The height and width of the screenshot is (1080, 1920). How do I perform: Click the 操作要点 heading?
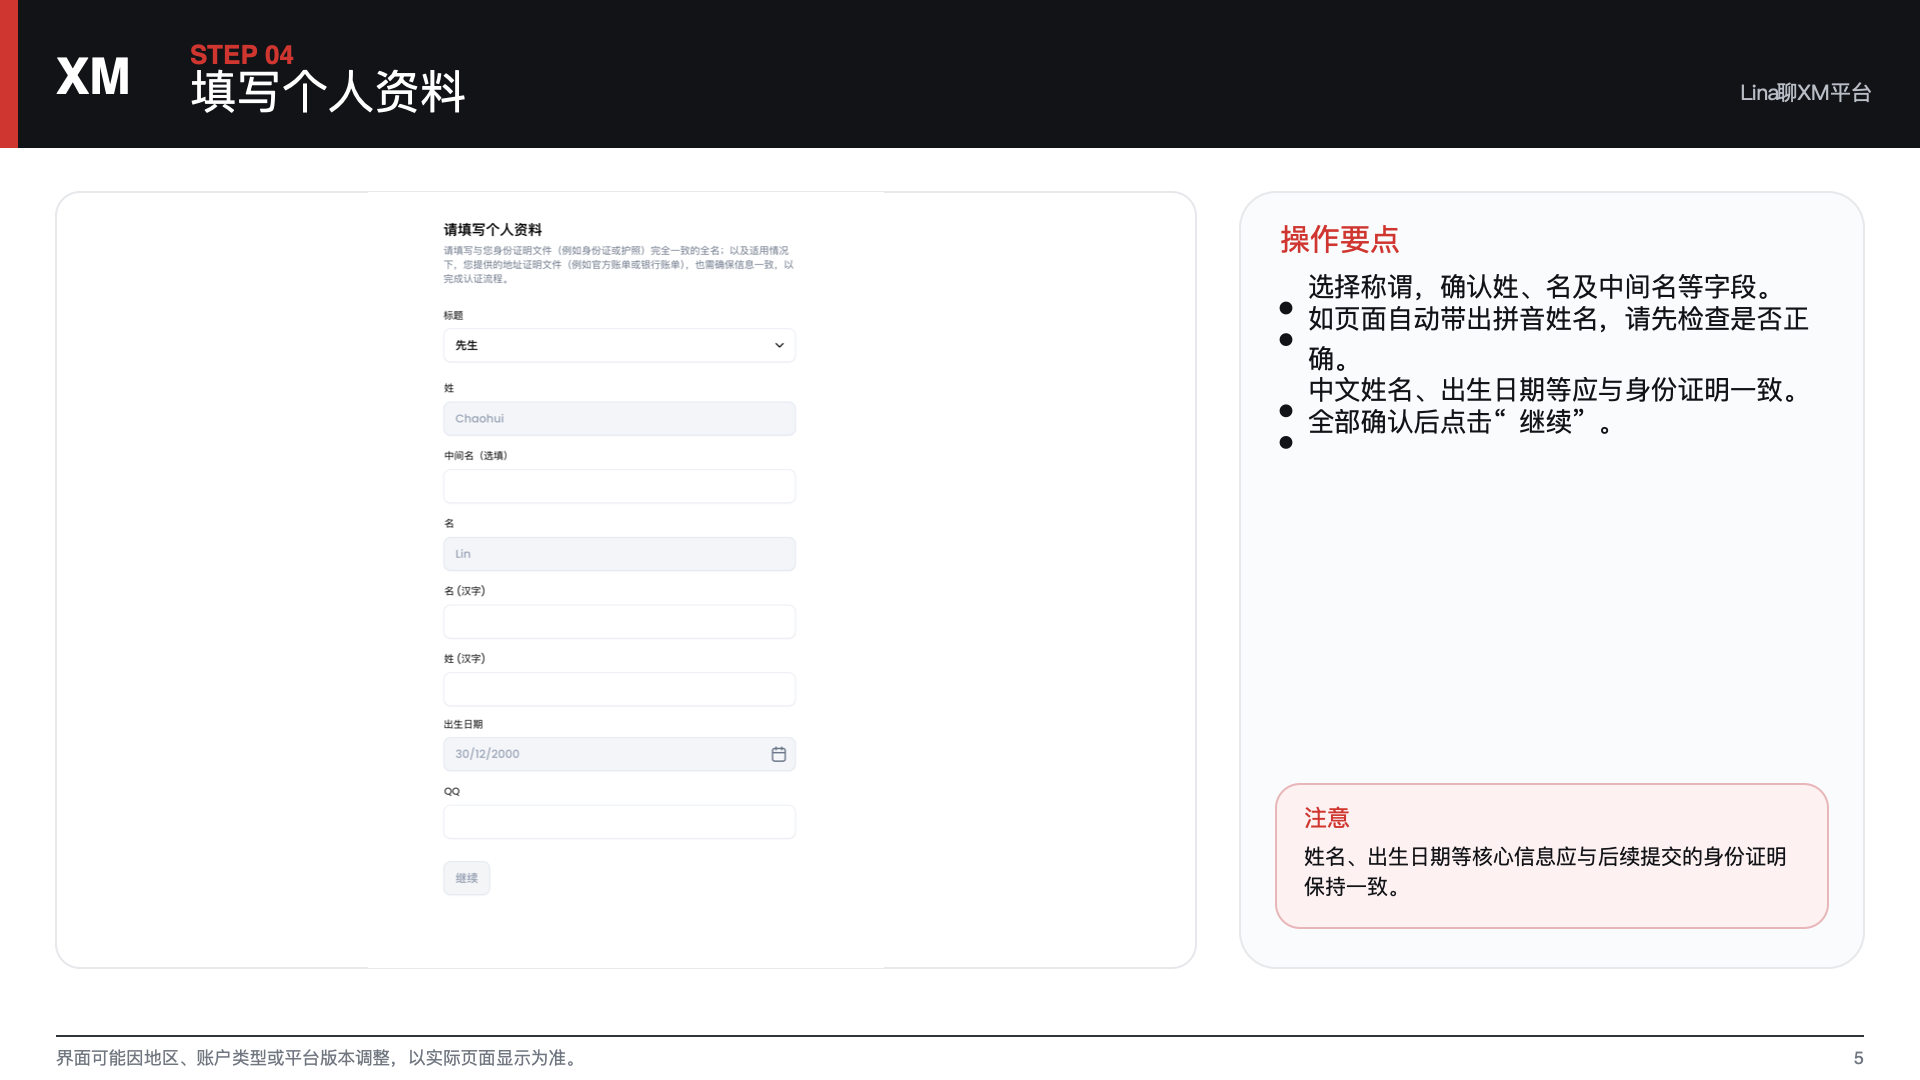click(1339, 239)
